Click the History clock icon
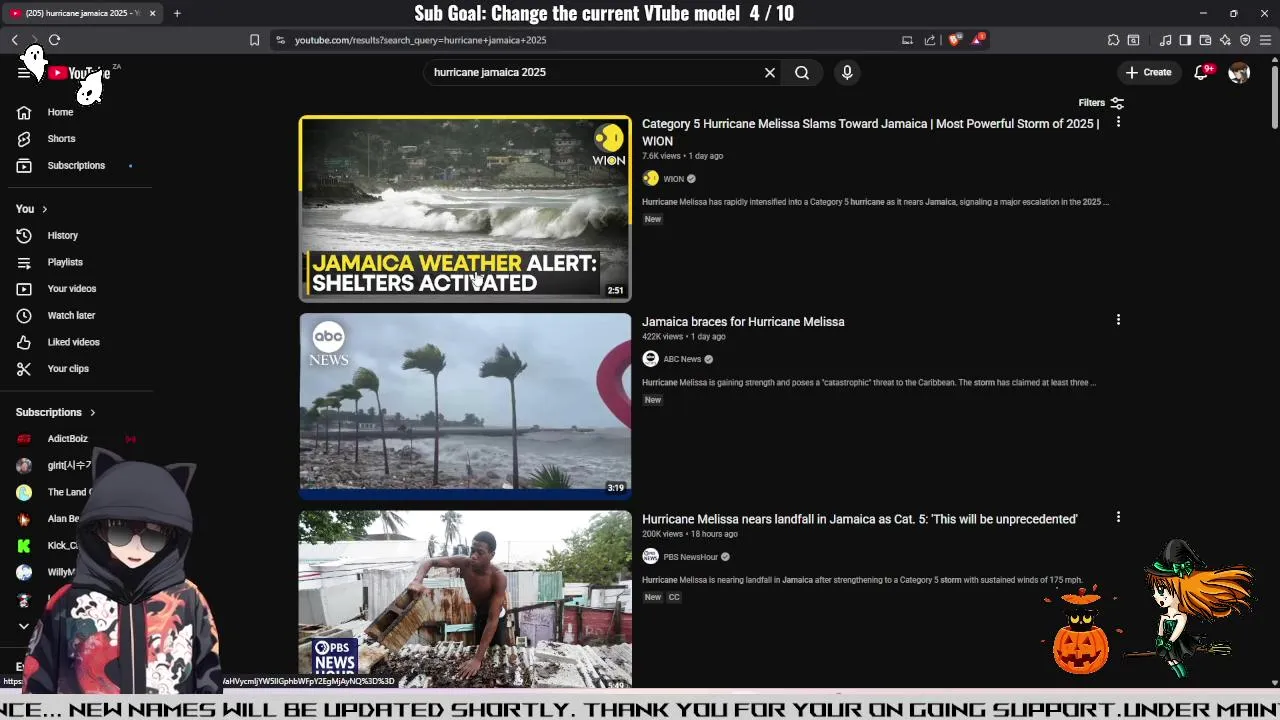Viewport: 1280px width, 720px height. pos(24,235)
